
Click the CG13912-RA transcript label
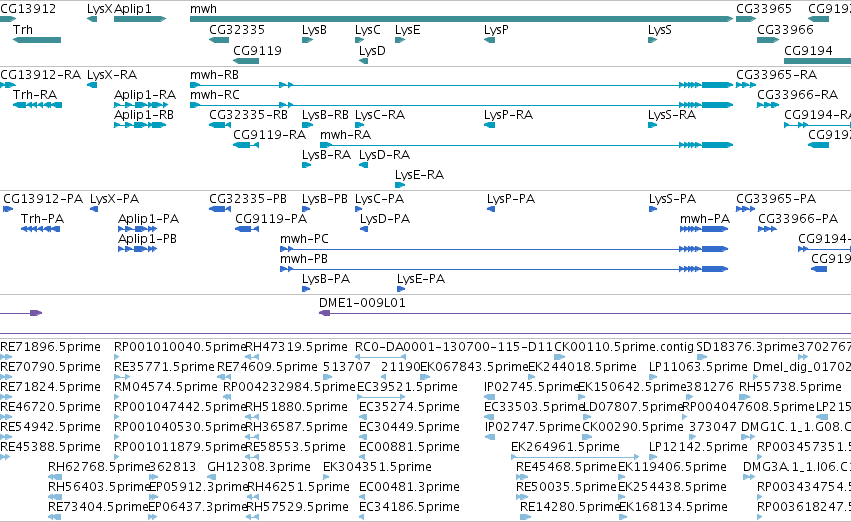pos(40,74)
